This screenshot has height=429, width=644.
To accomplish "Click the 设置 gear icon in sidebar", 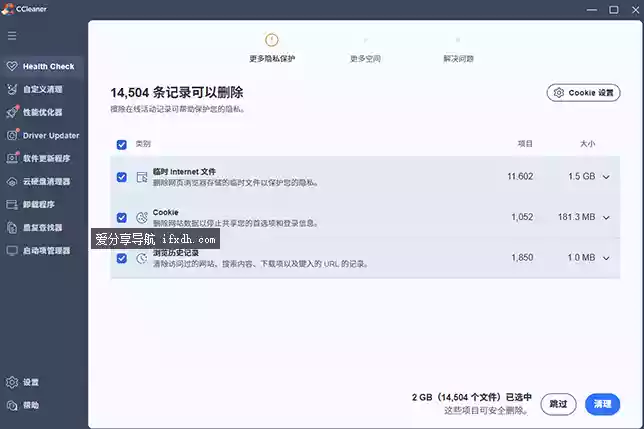I will (12, 382).
